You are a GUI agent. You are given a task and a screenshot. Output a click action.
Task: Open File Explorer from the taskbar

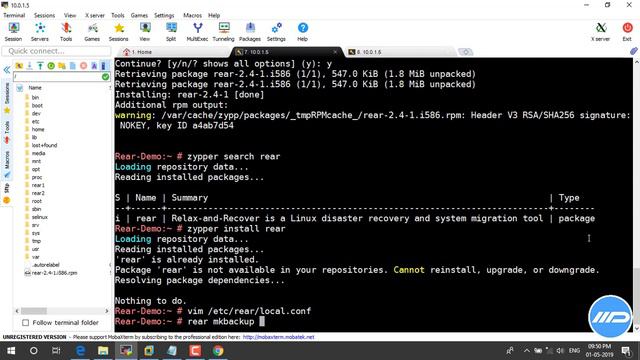point(103,351)
